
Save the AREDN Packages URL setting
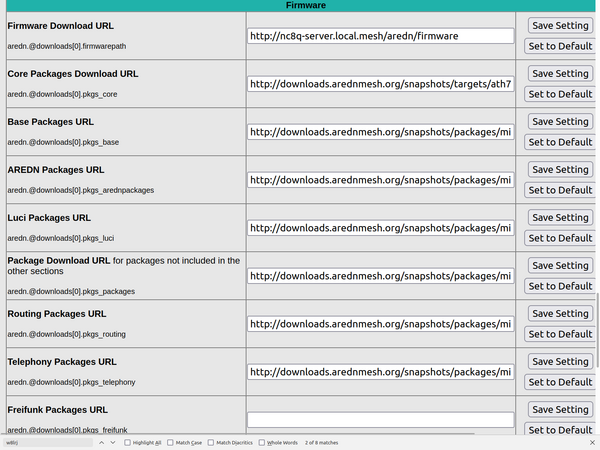560,170
